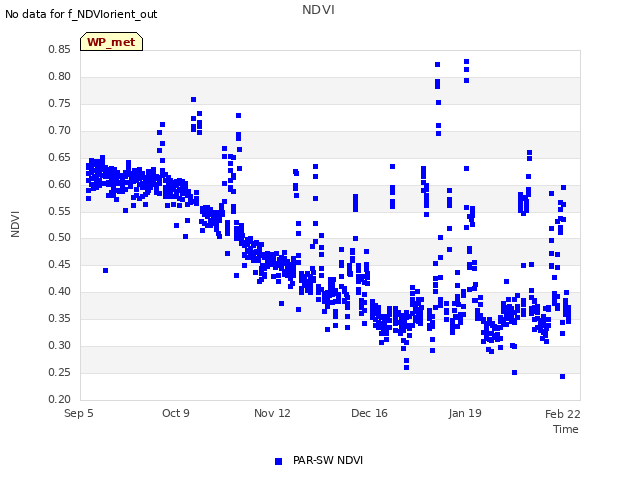
Task: Click the 0.35 y-axis tick label
Action: coord(59,318)
